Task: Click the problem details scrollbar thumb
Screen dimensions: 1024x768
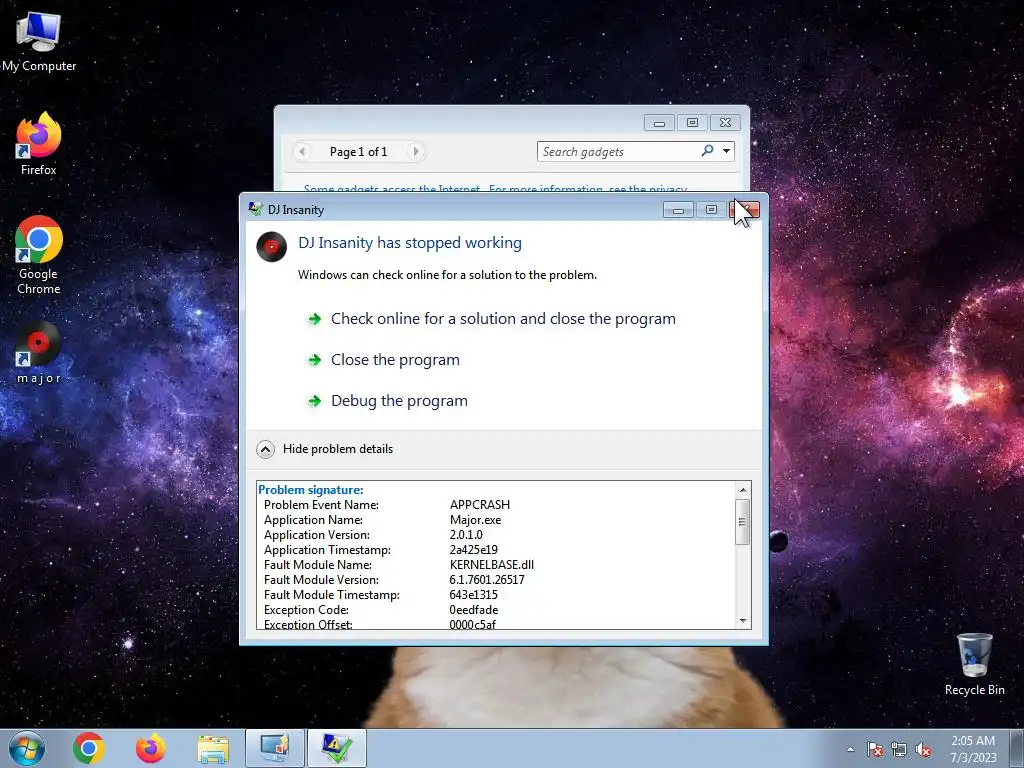Action: pyautogui.click(x=743, y=521)
